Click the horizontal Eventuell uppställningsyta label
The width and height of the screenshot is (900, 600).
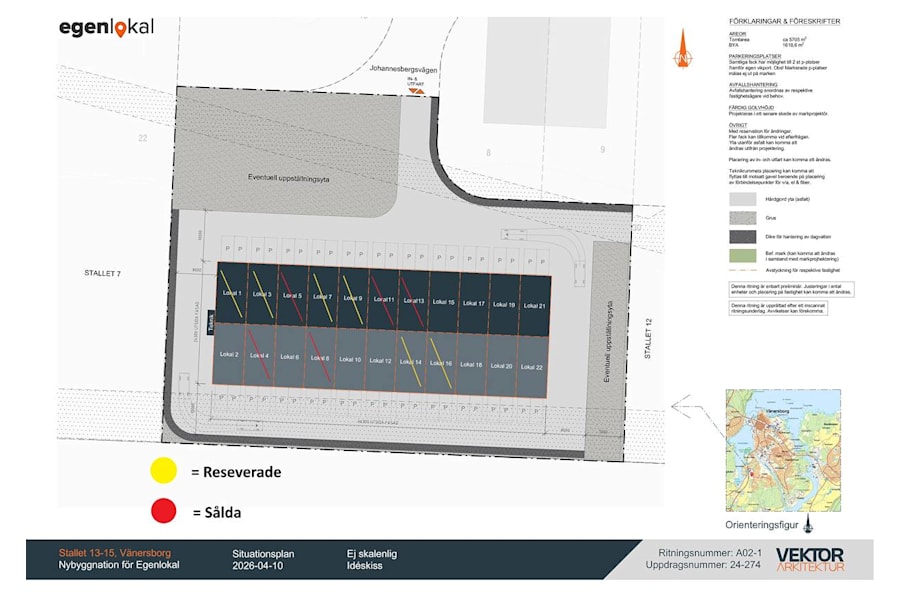(289, 178)
